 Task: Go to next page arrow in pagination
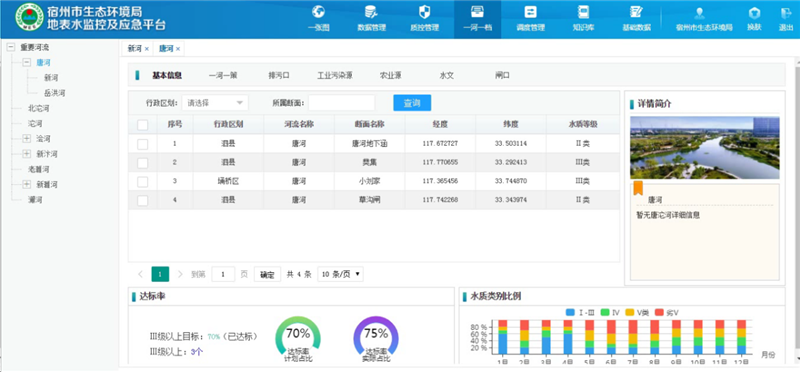(x=180, y=274)
